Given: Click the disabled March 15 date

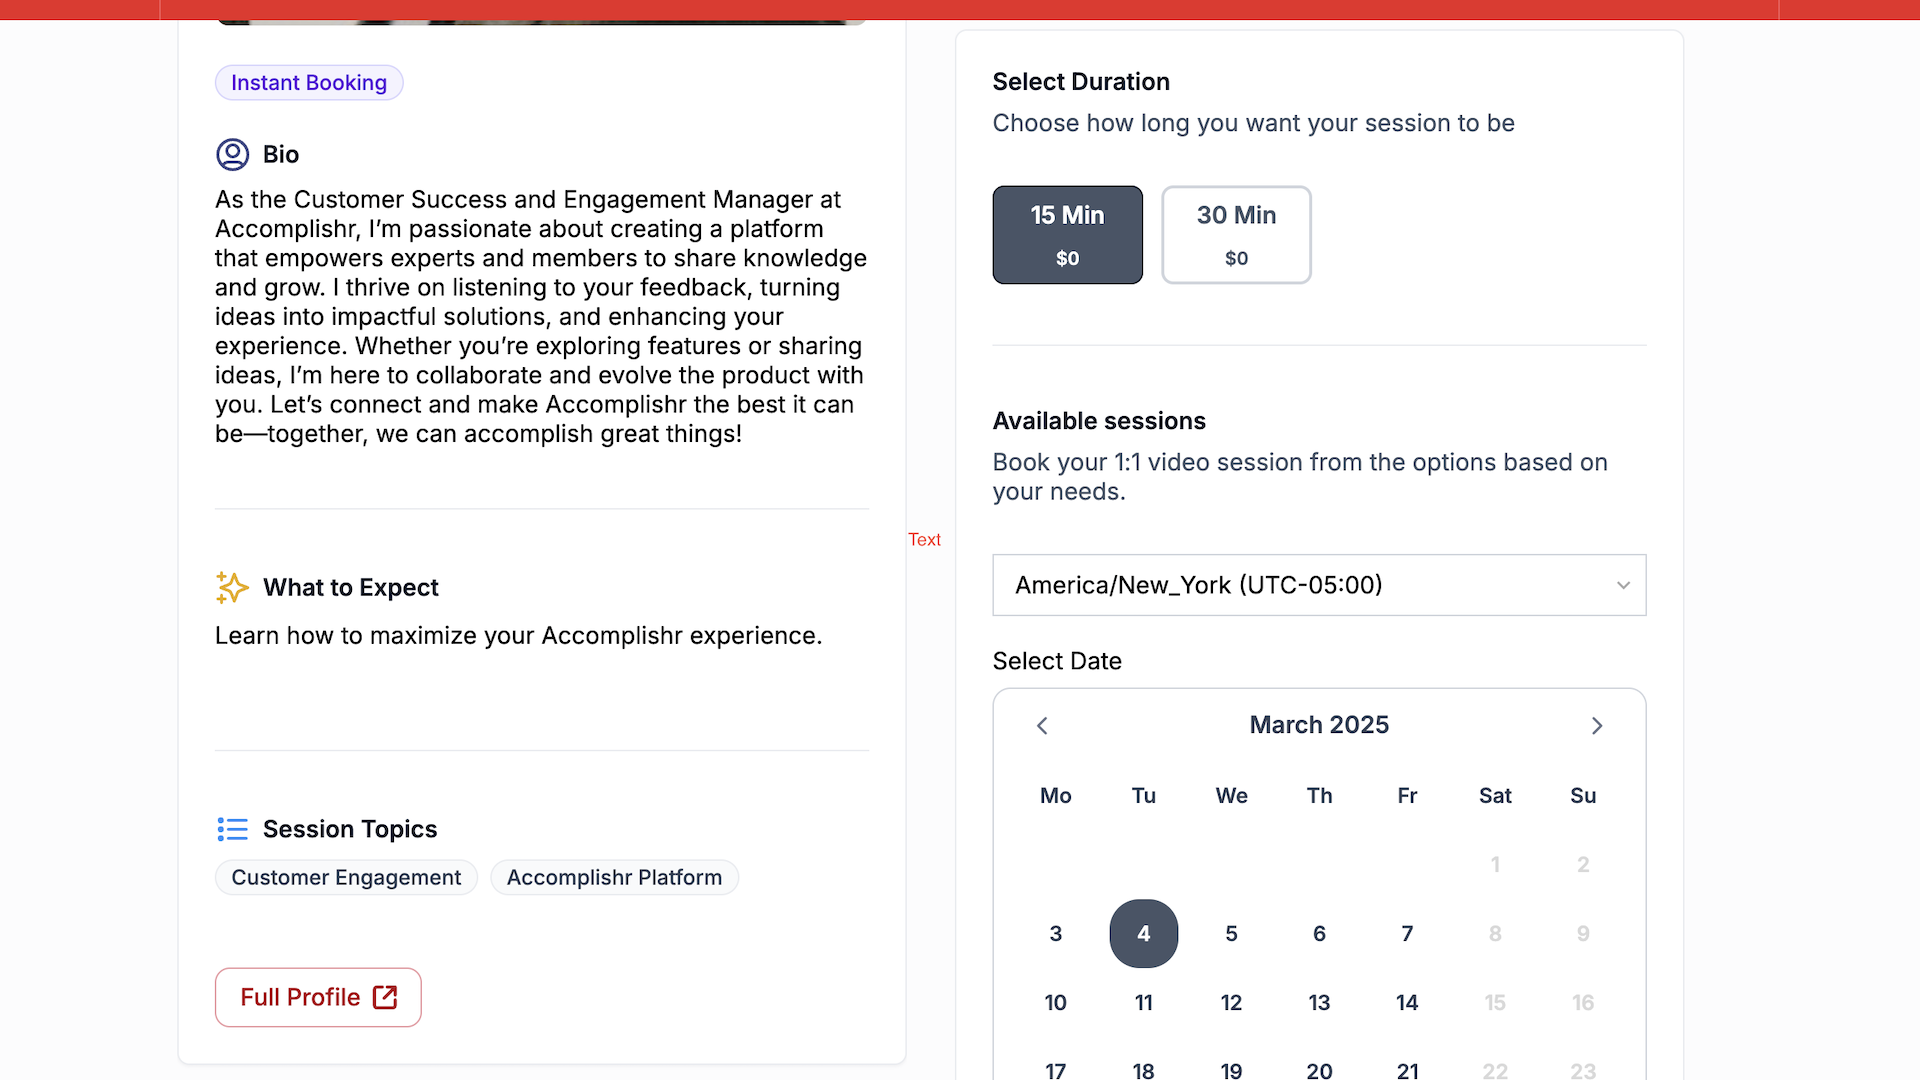Looking at the screenshot, I should 1495,1002.
